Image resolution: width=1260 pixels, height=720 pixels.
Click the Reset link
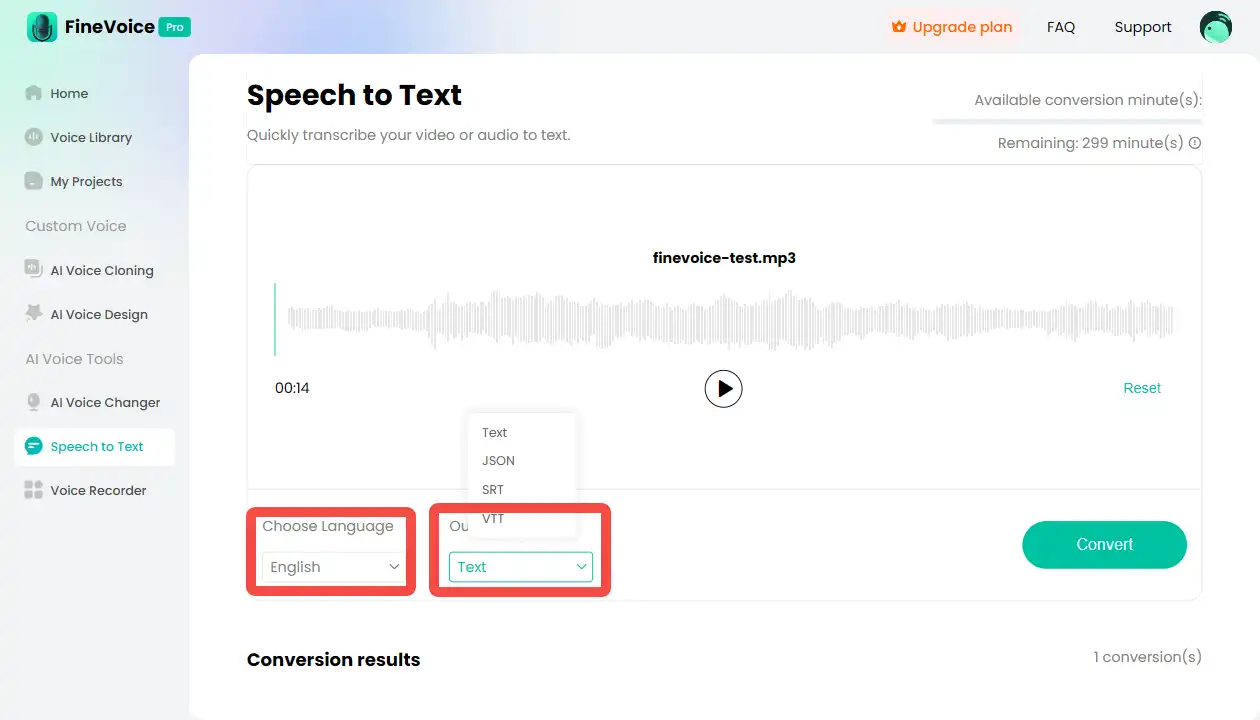click(x=1141, y=388)
